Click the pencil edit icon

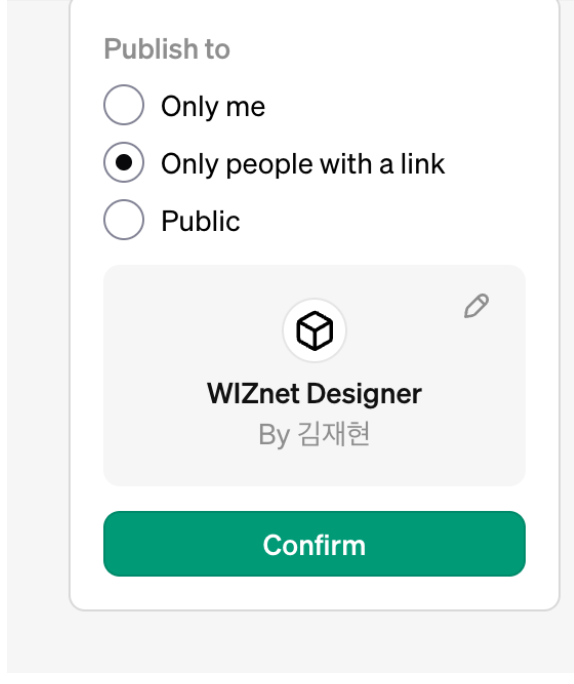point(476,306)
